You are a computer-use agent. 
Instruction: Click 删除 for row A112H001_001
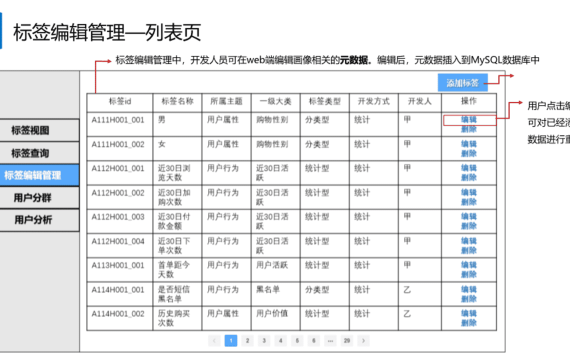point(469,177)
